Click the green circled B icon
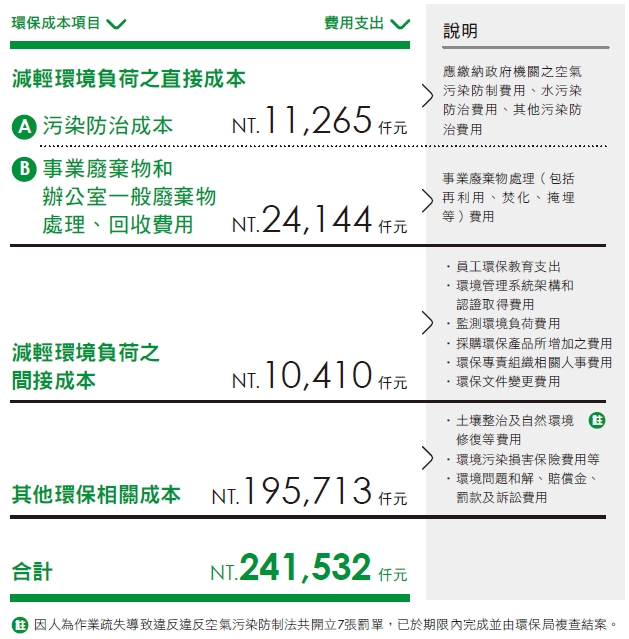 click(x=24, y=169)
